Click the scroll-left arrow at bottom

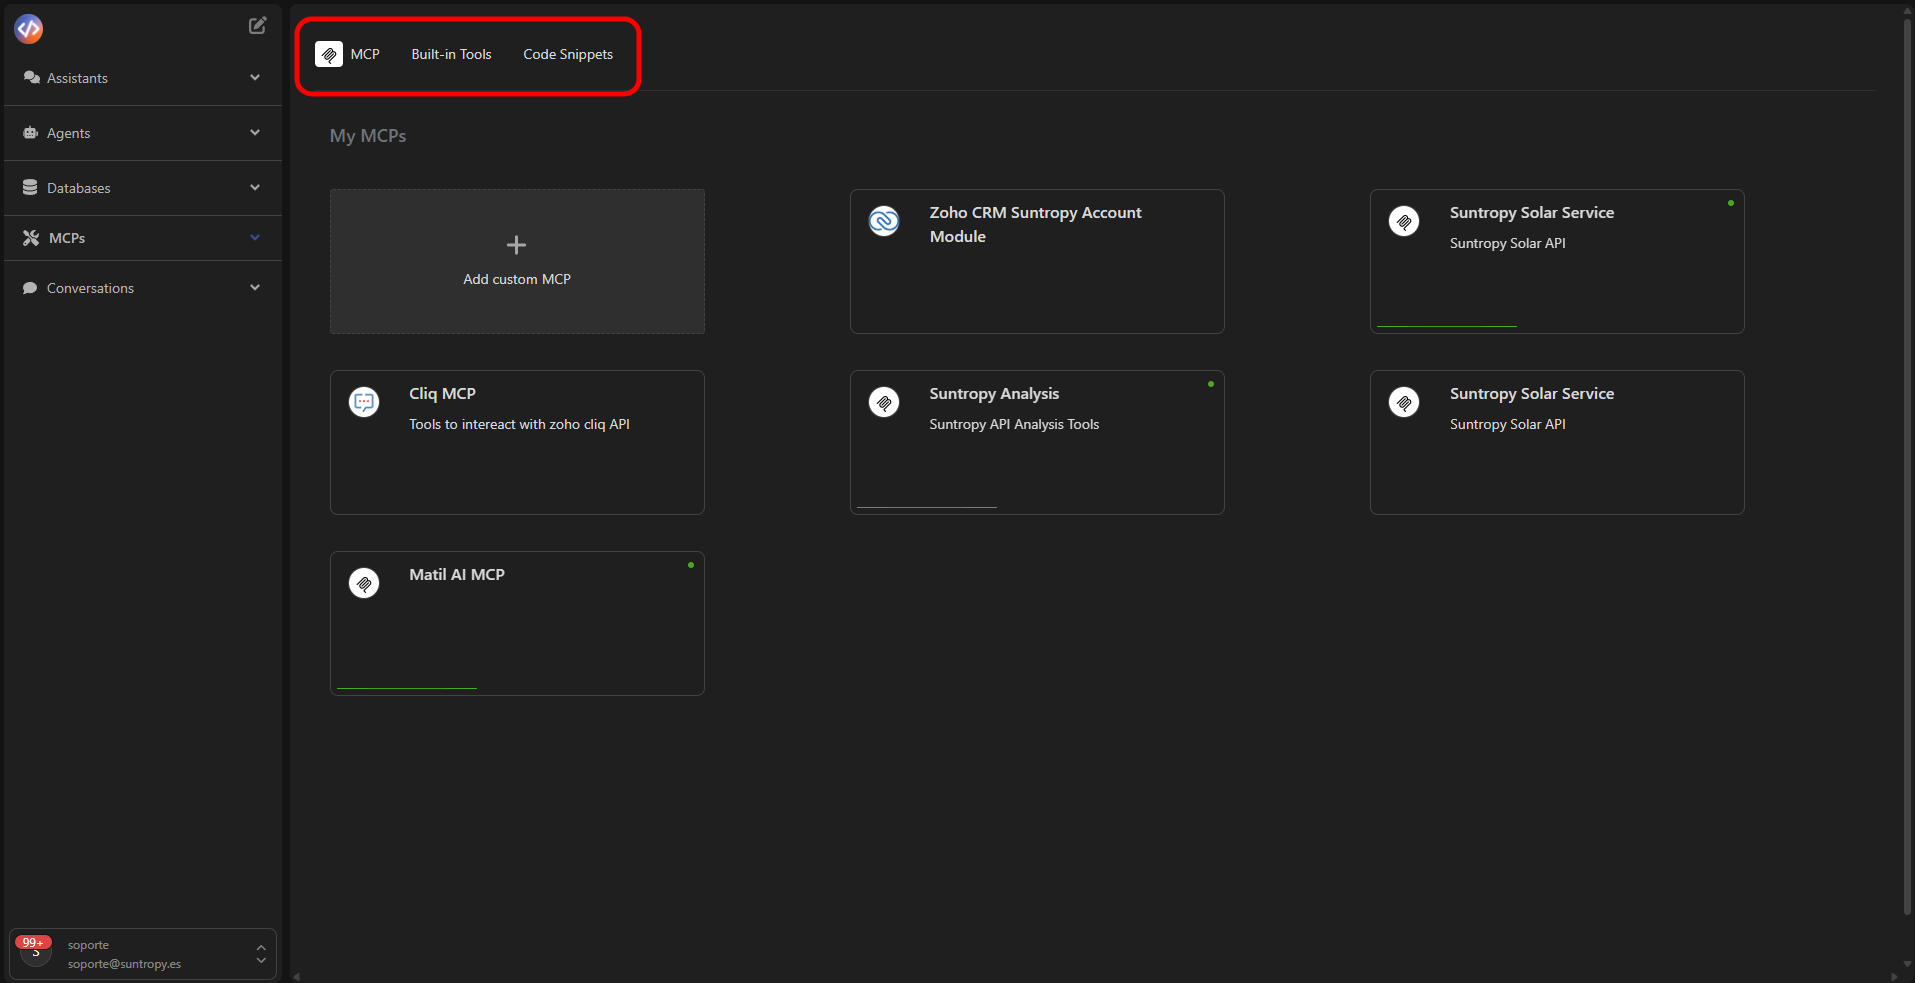[296, 976]
